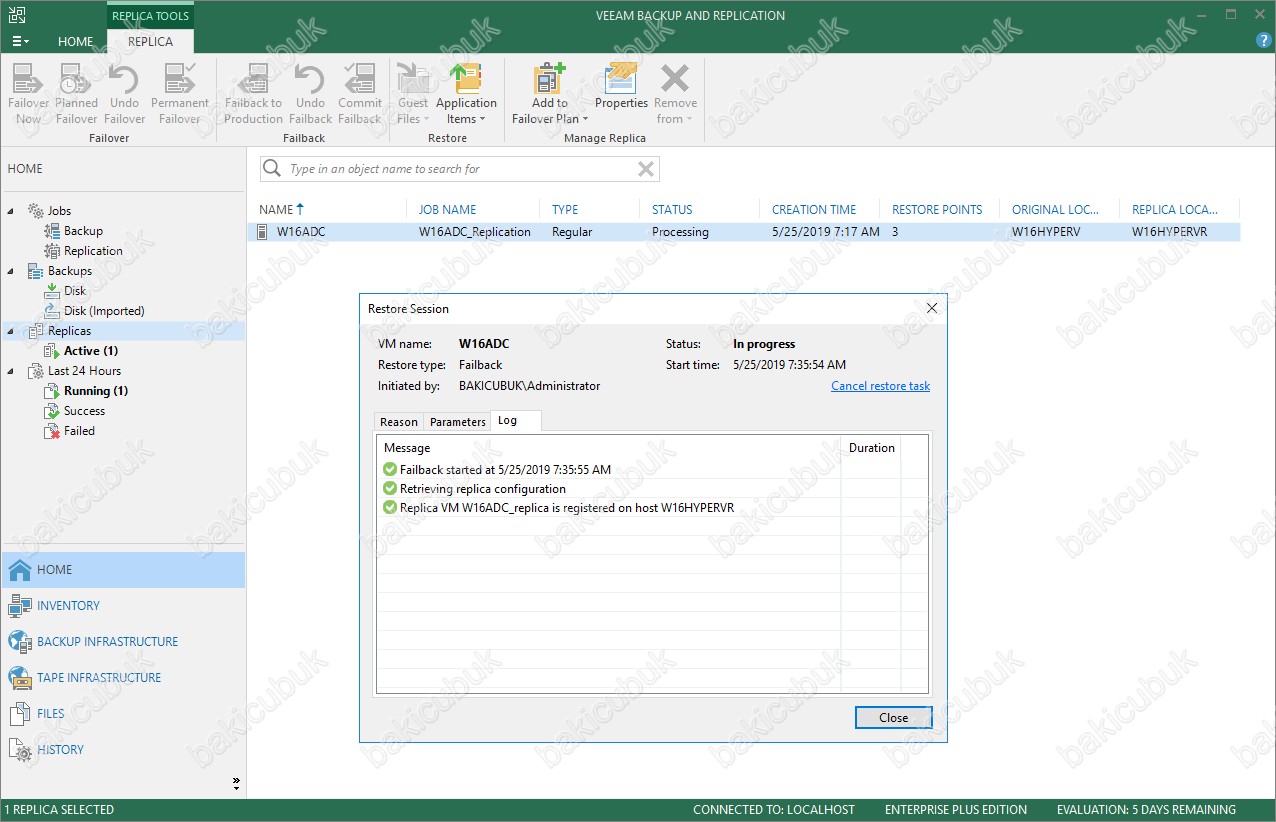This screenshot has width=1276, height=822.
Task: Open the main hamburger menu
Action: click(20, 41)
